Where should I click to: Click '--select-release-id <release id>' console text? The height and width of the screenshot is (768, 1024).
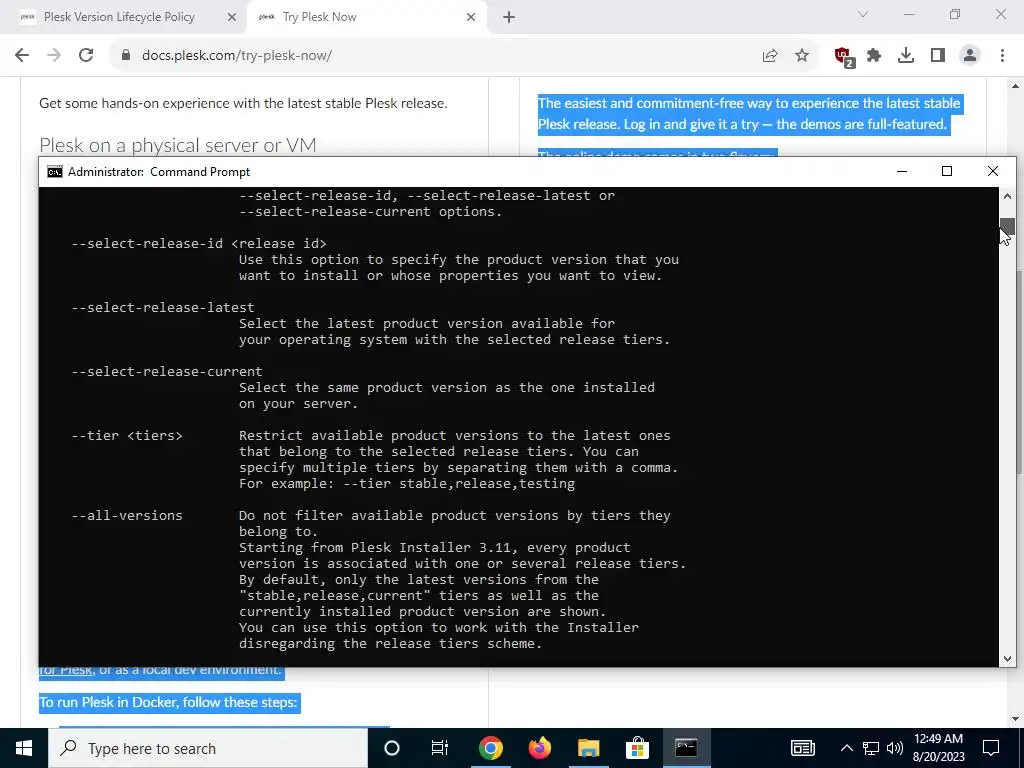199,244
